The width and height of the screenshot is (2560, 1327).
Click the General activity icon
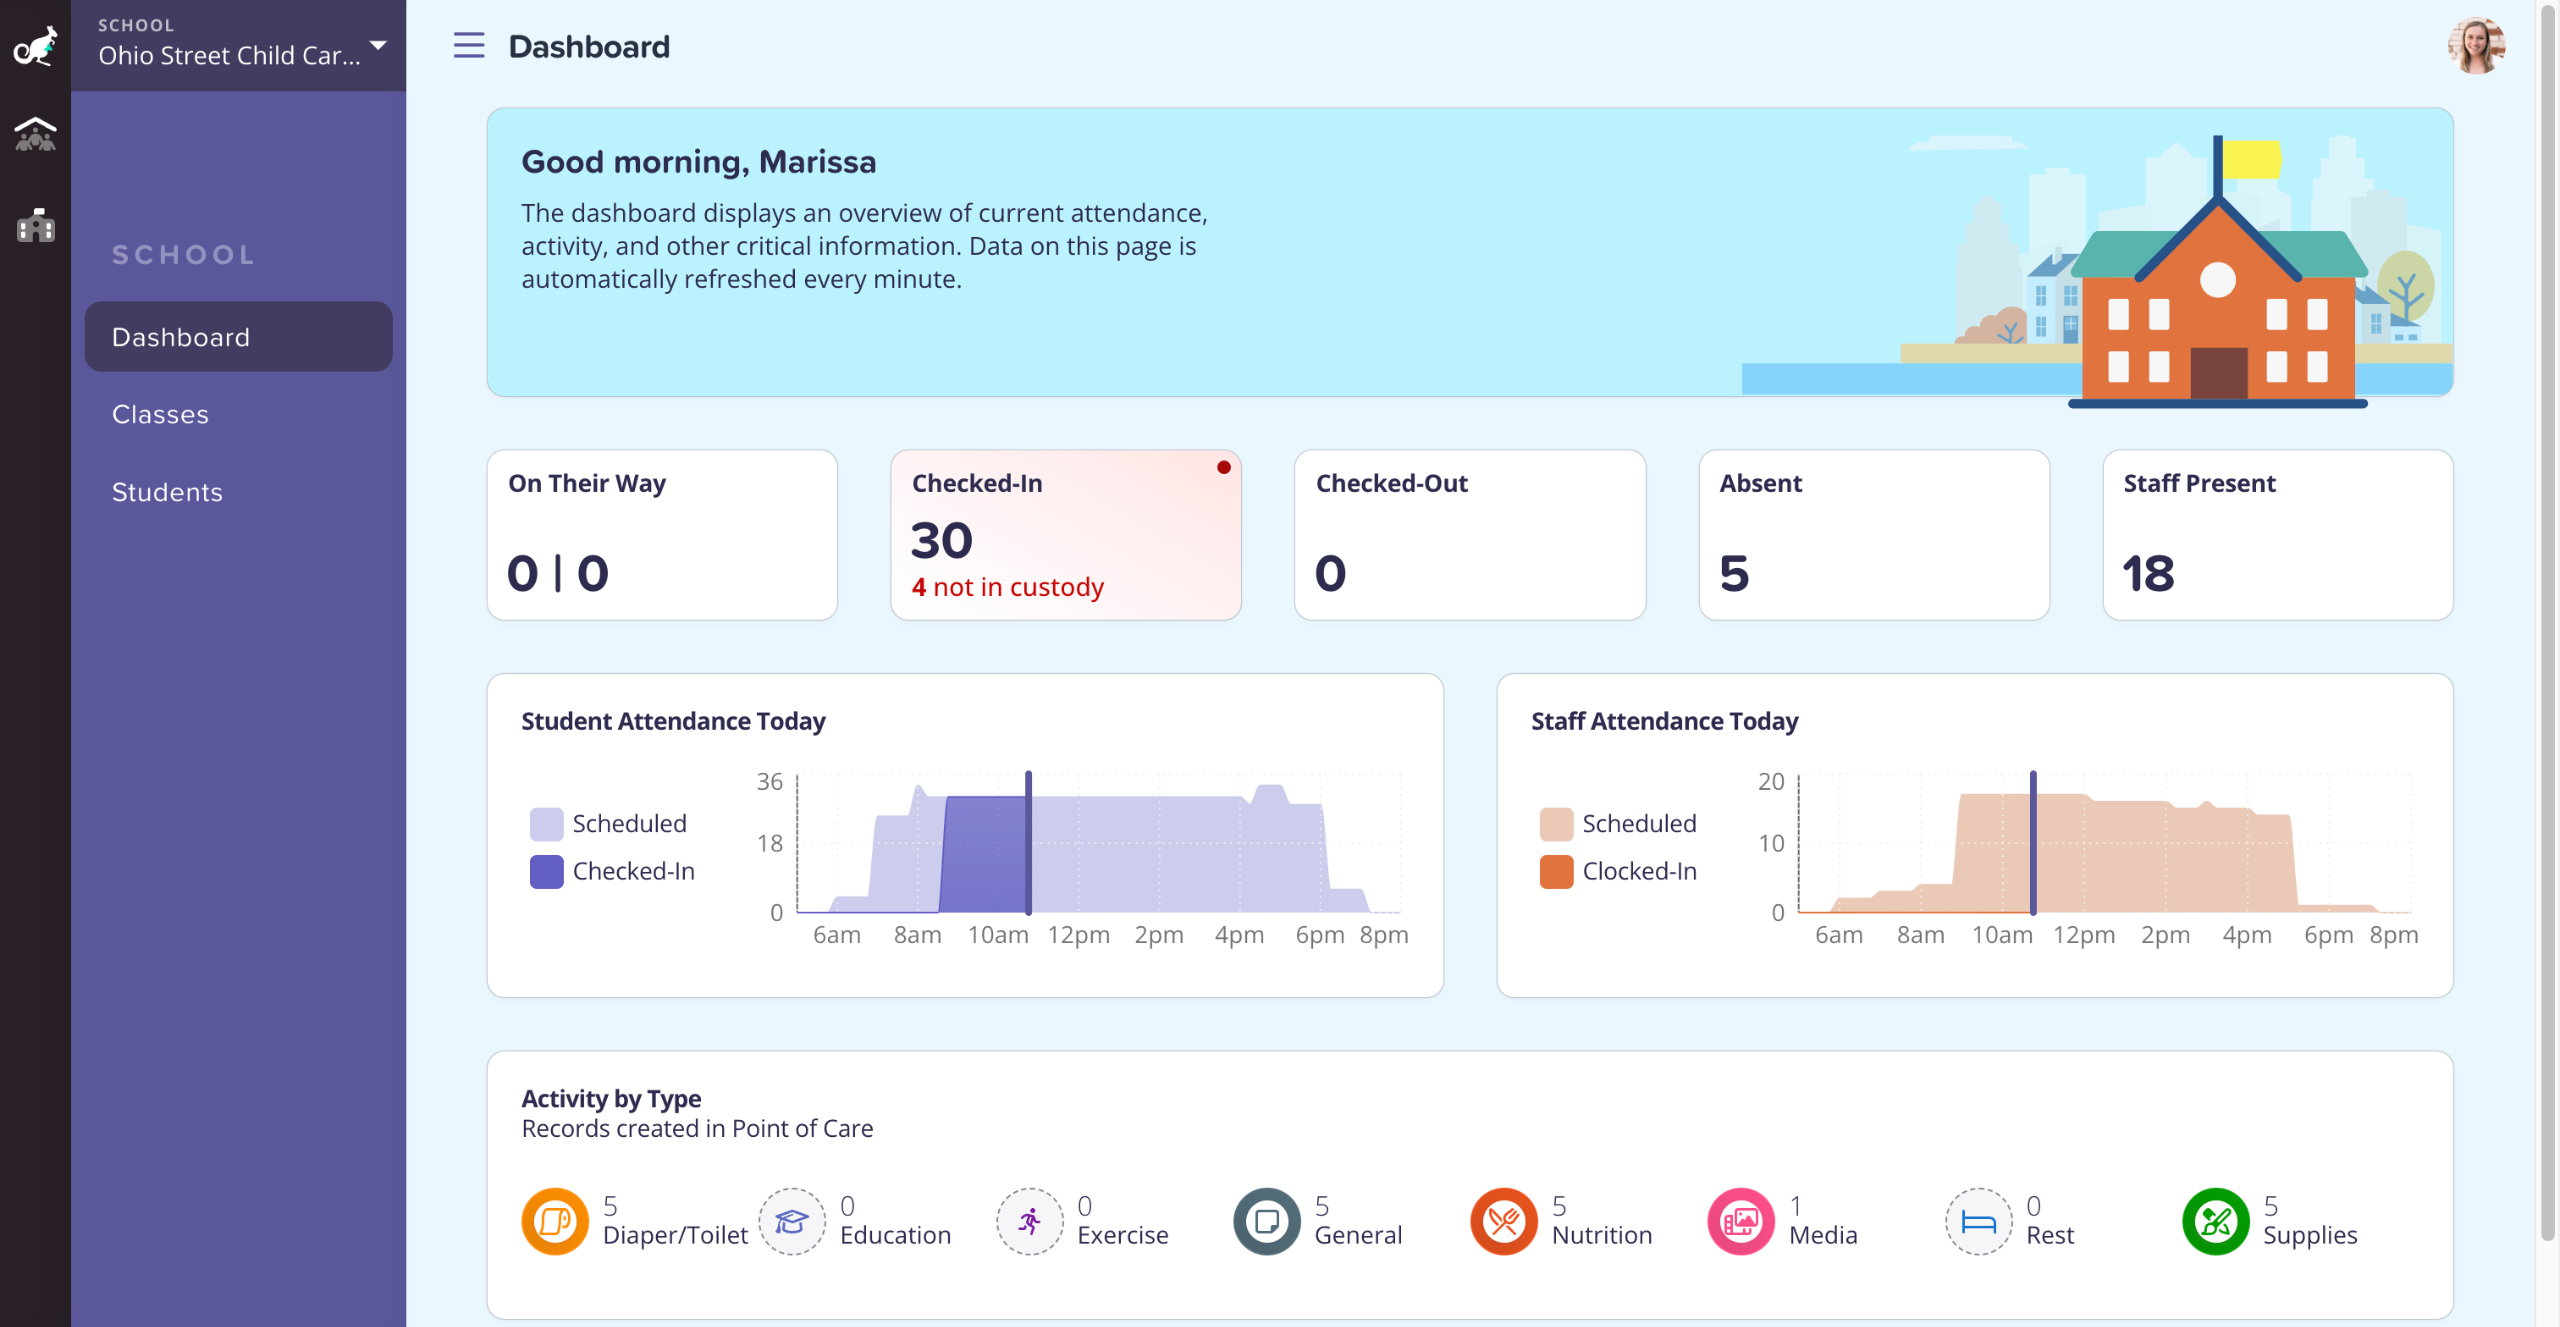[x=1266, y=1221]
